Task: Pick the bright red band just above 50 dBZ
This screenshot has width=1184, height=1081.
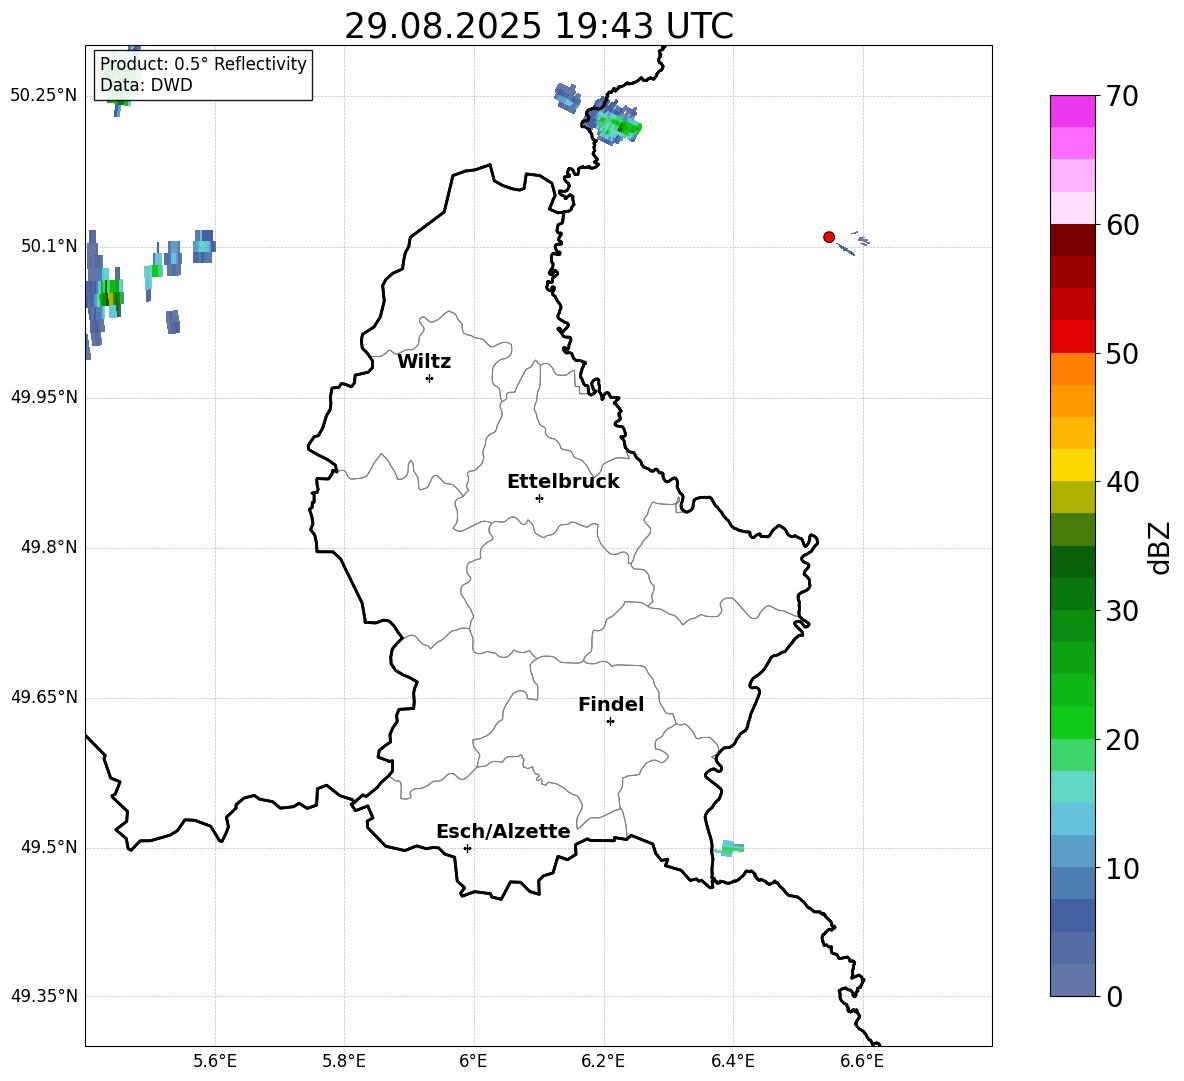Action: point(1073,336)
